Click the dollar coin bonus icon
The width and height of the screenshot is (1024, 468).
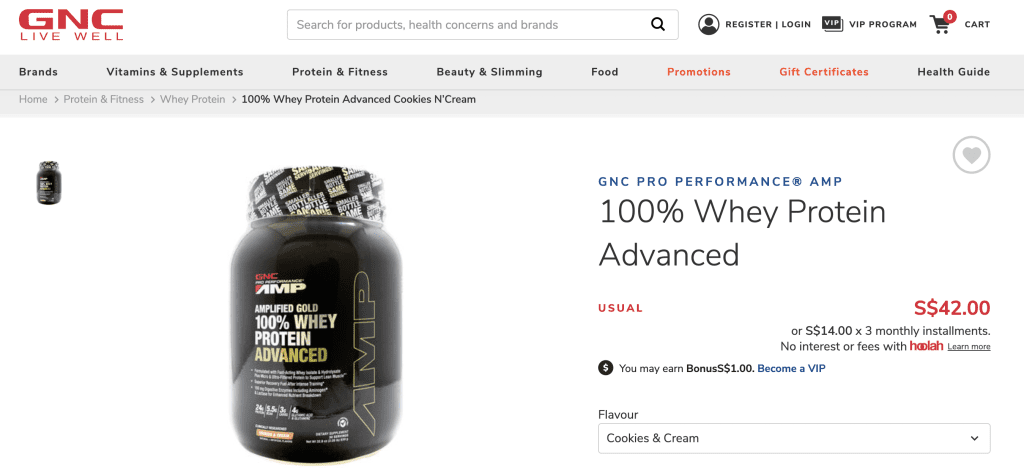point(605,368)
